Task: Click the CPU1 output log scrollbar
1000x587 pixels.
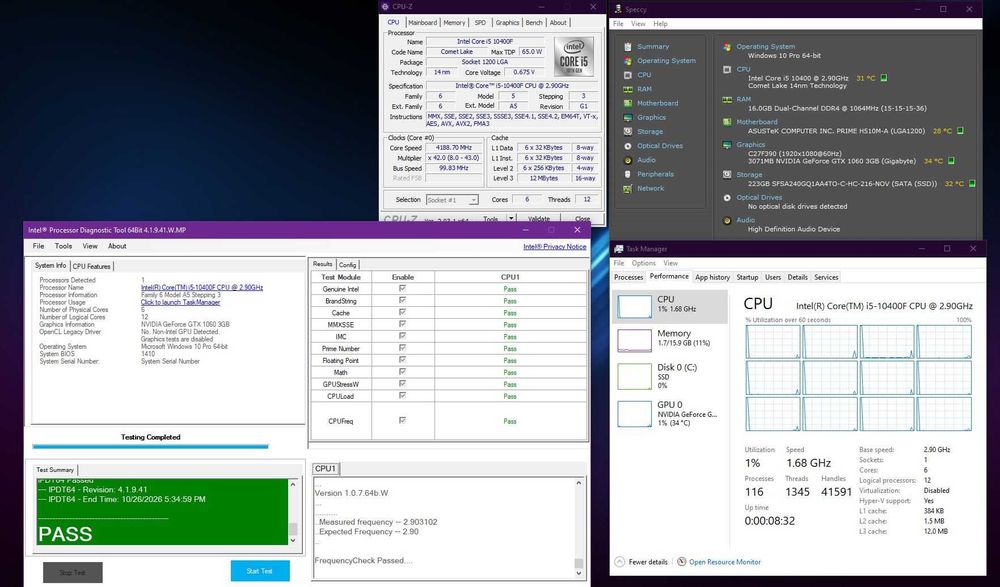Action: (x=579, y=528)
